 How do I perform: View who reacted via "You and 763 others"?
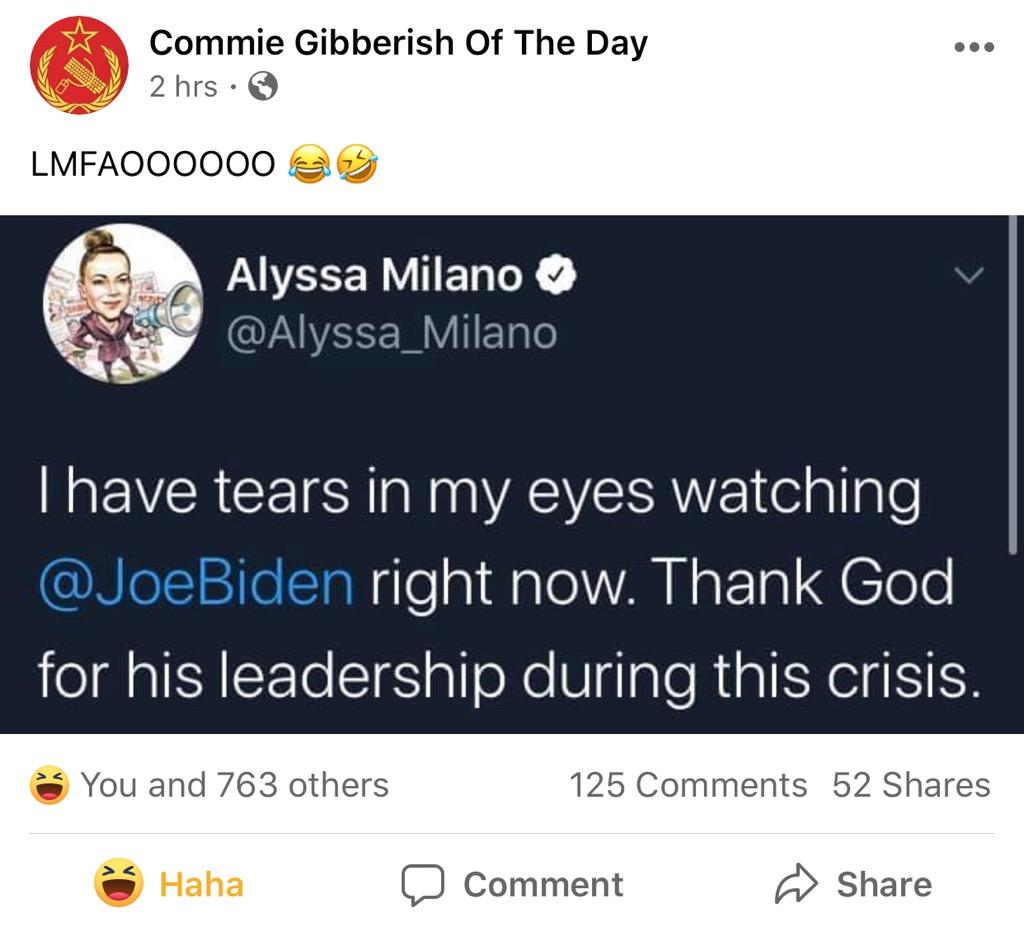coord(234,785)
